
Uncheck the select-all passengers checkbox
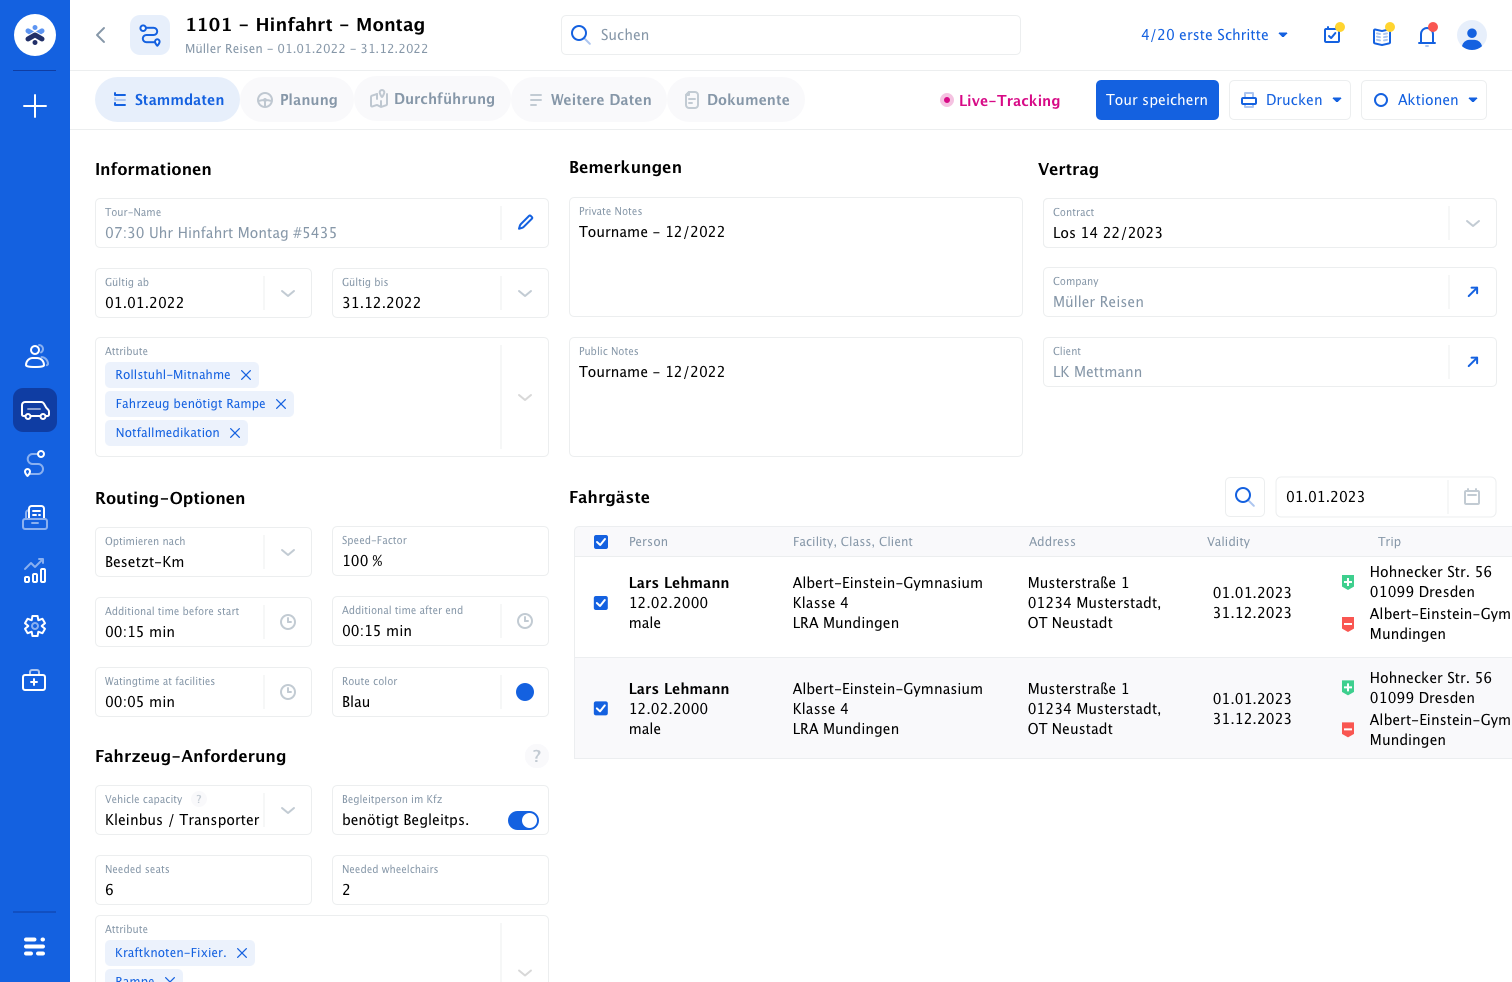click(x=601, y=542)
